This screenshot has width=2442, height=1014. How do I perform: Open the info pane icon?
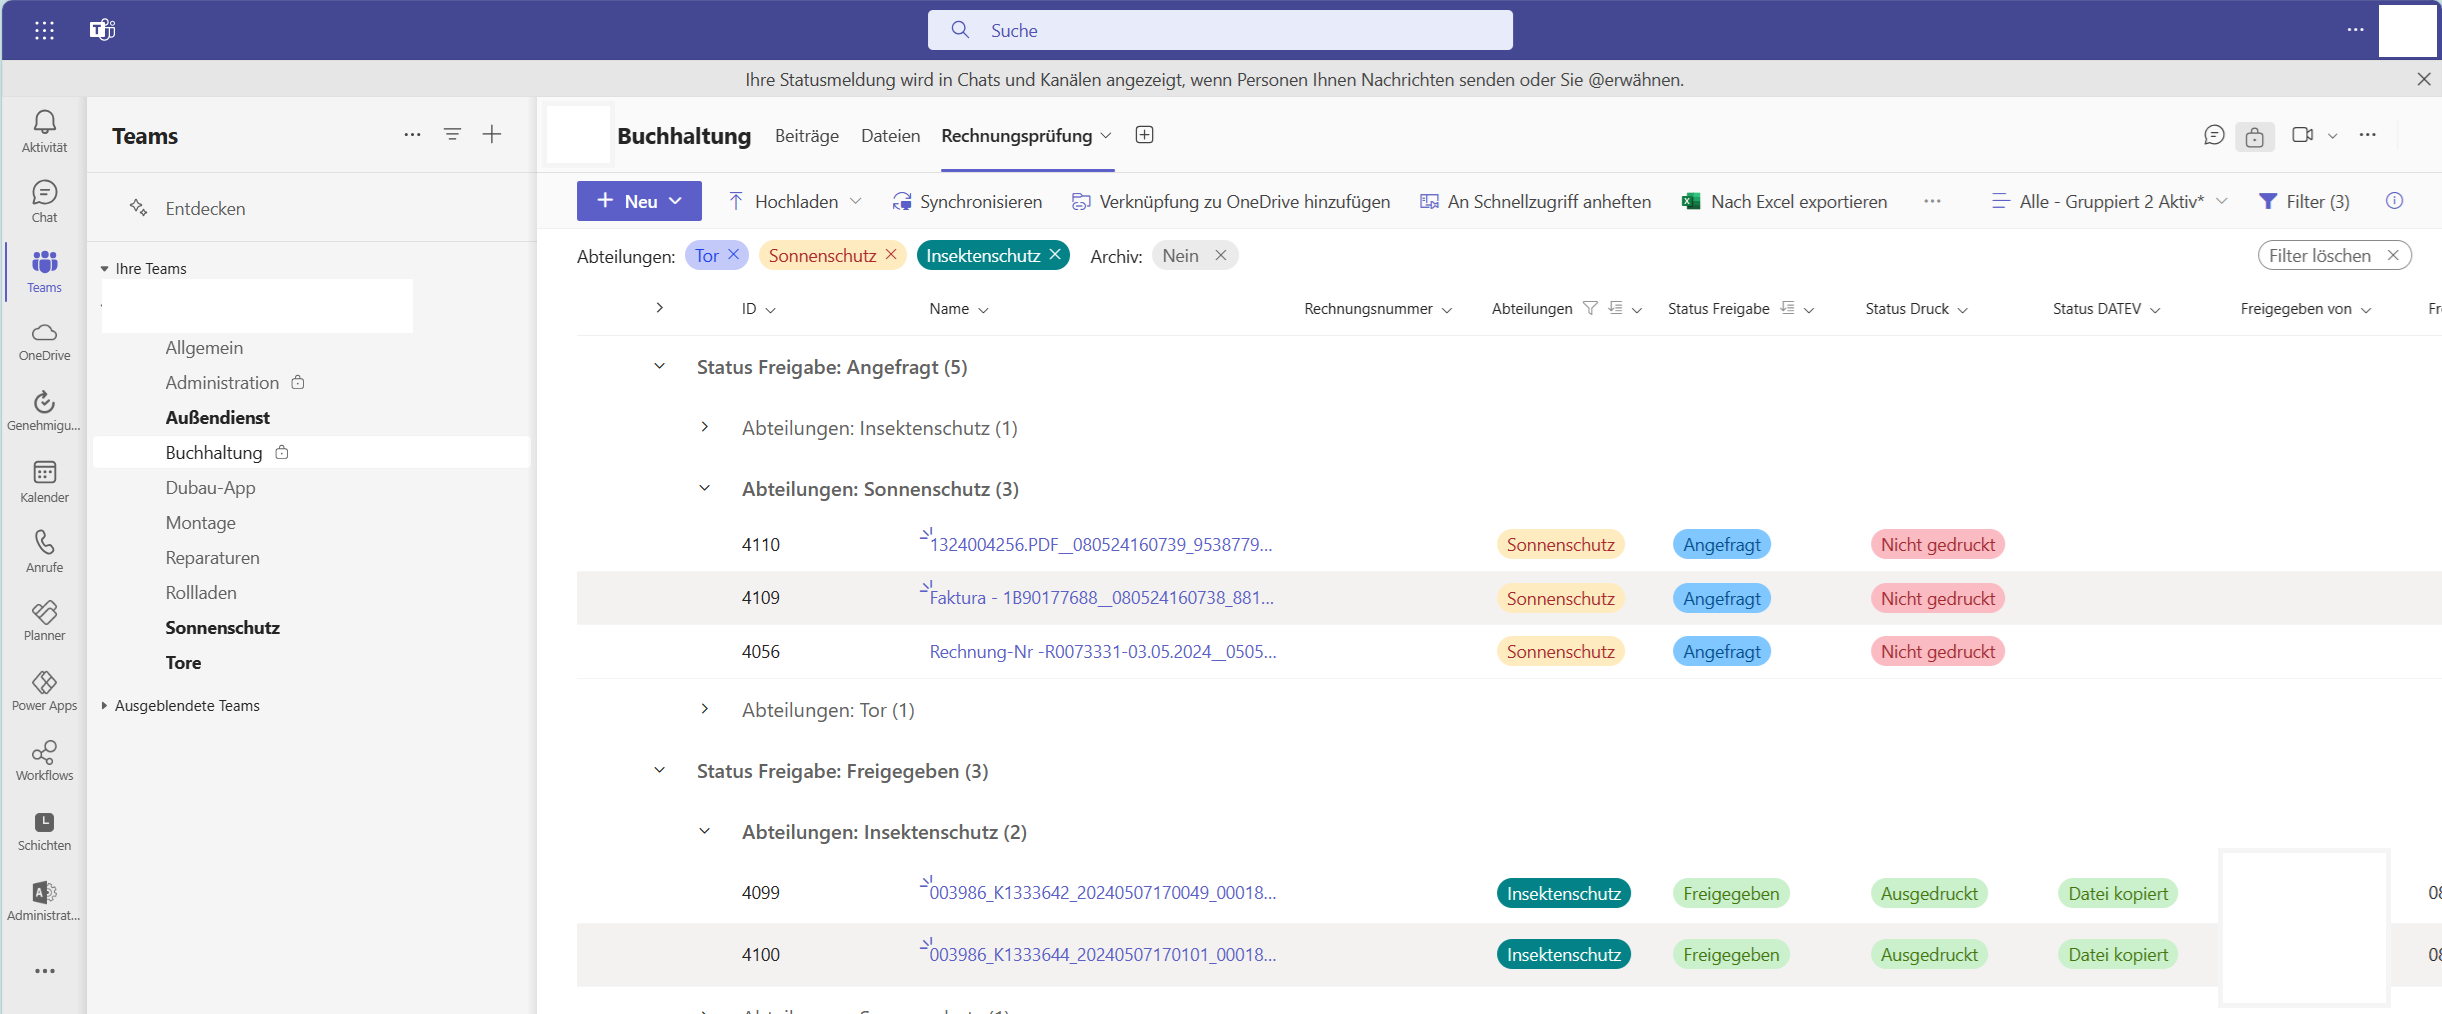(2394, 201)
